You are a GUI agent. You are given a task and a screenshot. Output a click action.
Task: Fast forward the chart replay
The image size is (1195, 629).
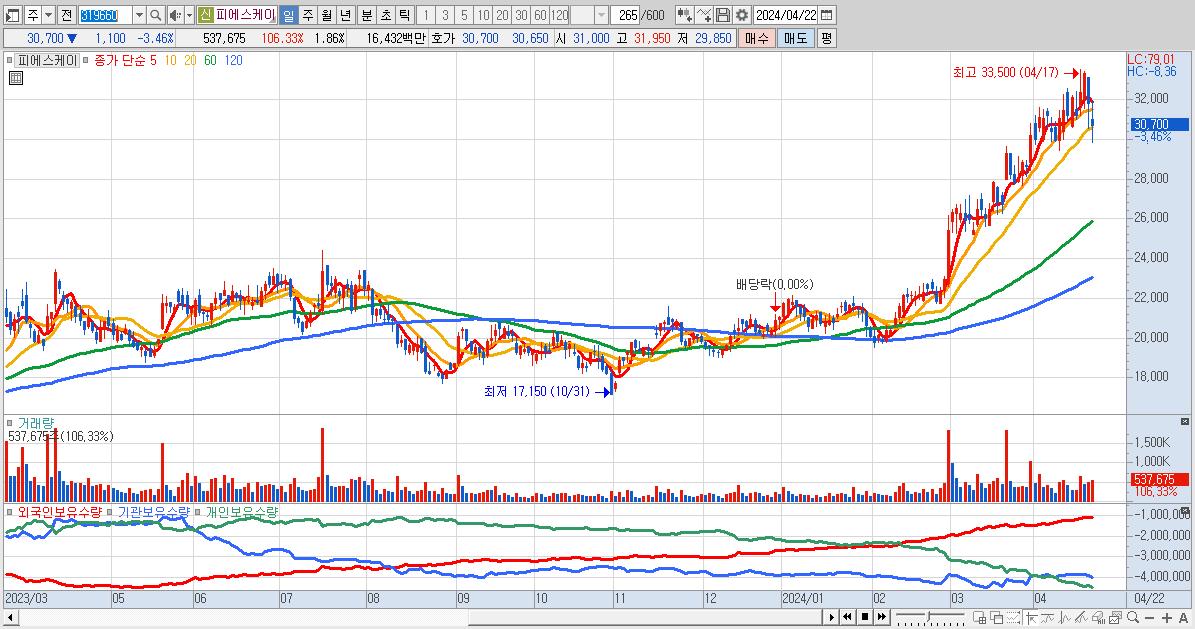(881, 617)
